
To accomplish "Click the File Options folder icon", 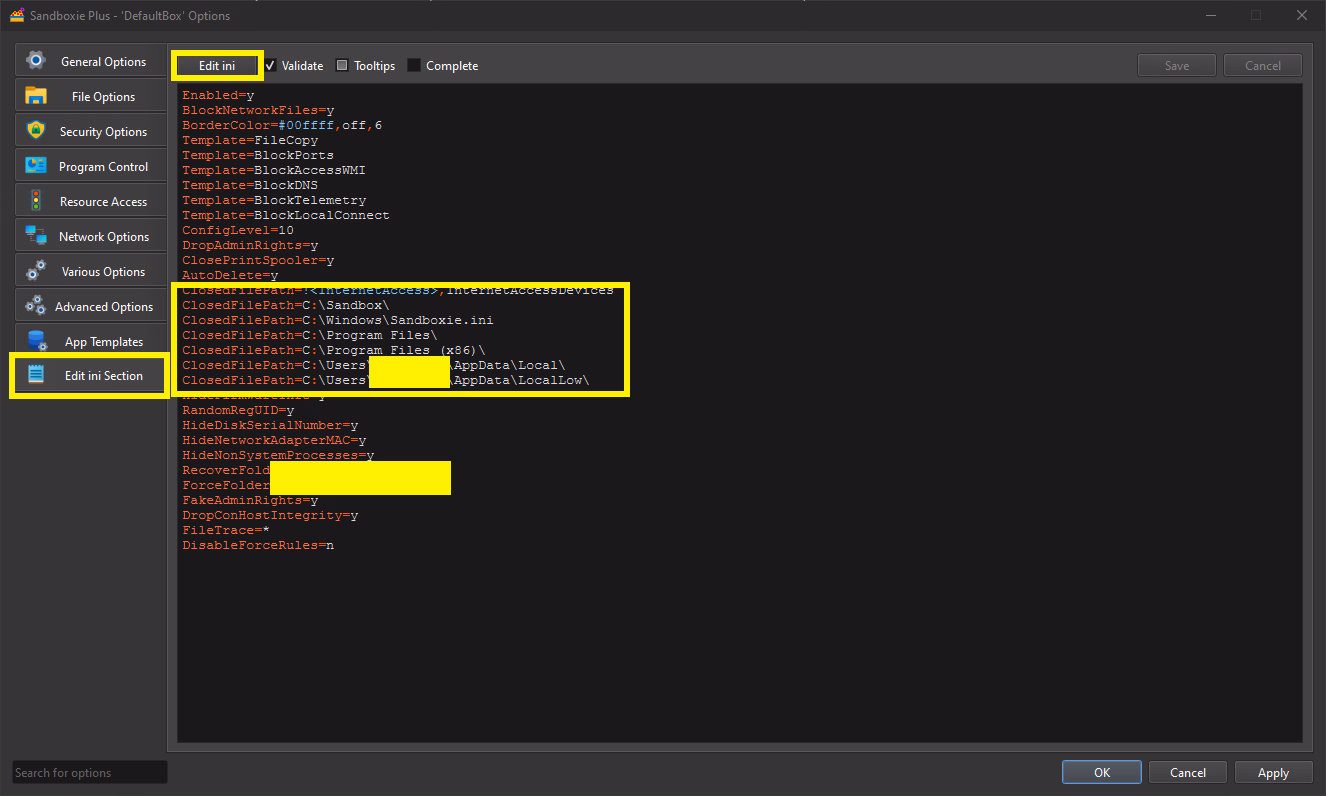I will [x=36, y=96].
